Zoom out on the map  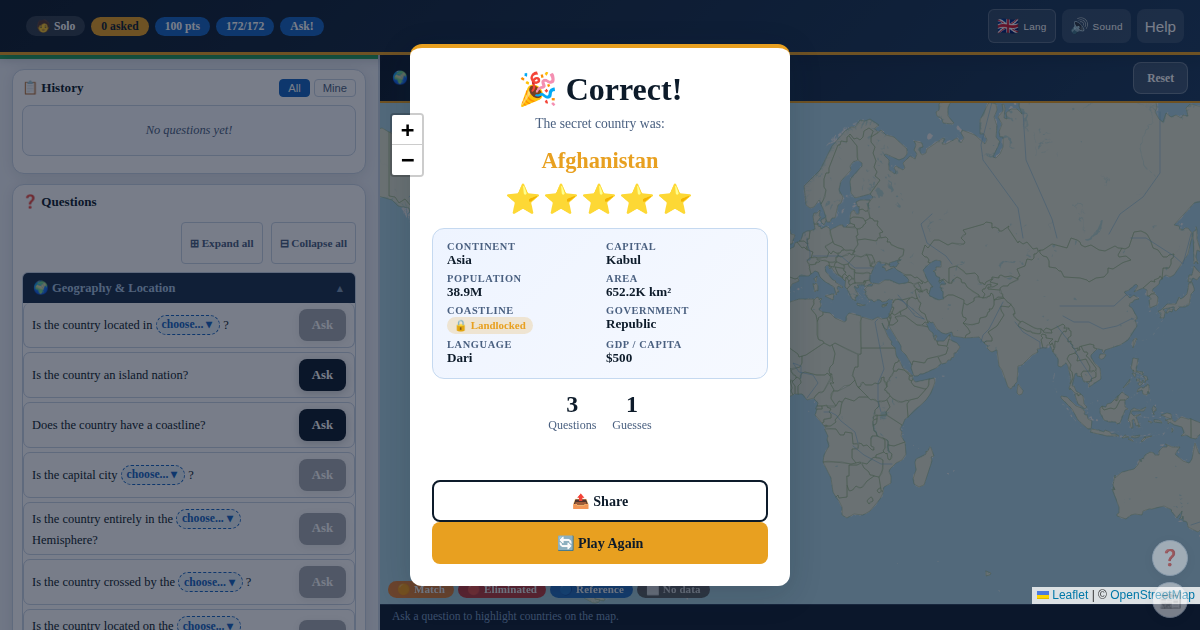point(407,160)
